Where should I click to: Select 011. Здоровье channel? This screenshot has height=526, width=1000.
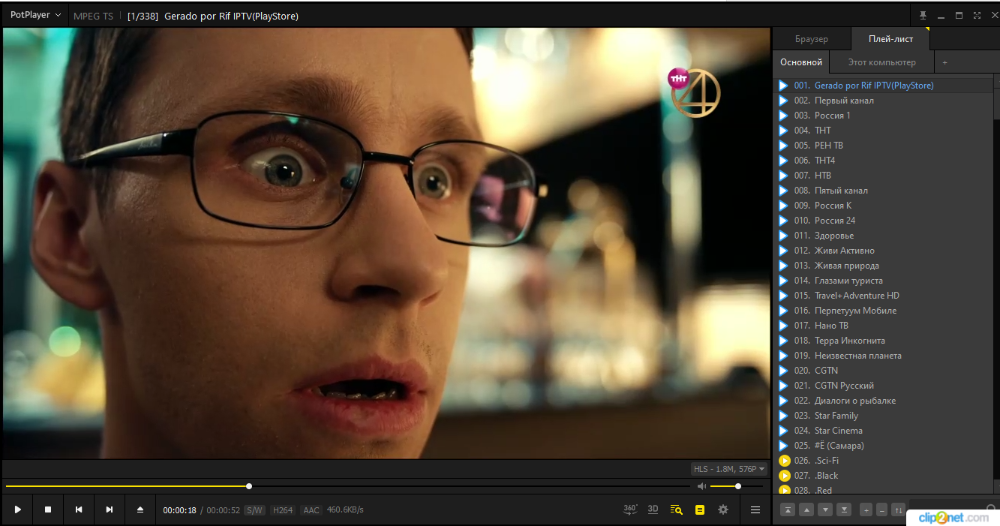pos(883,235)
